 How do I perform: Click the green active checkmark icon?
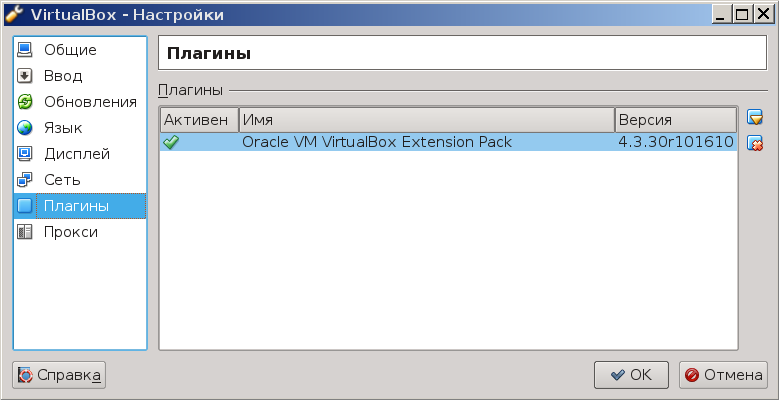(x=171, y=143)
